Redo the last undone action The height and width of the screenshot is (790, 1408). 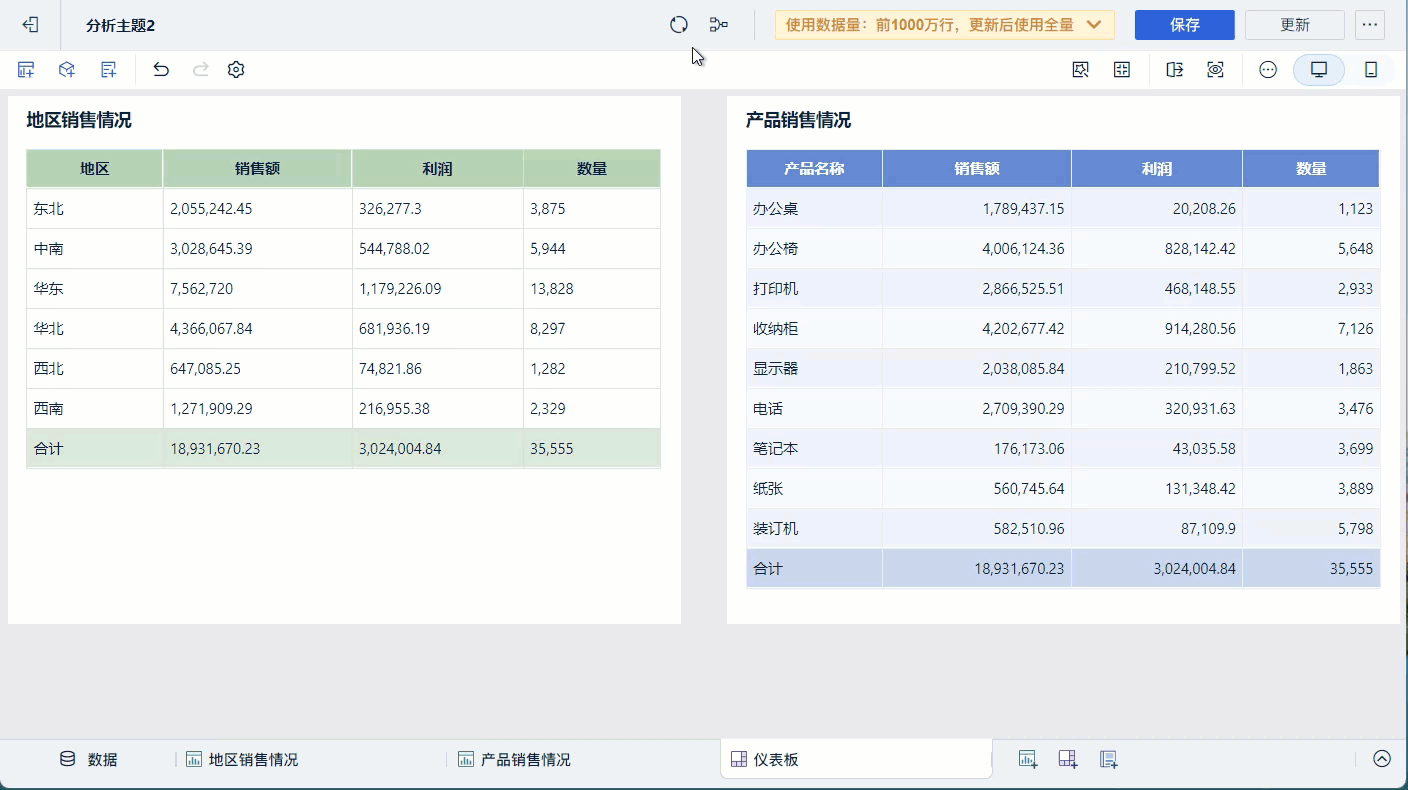(x=200, y=69)
